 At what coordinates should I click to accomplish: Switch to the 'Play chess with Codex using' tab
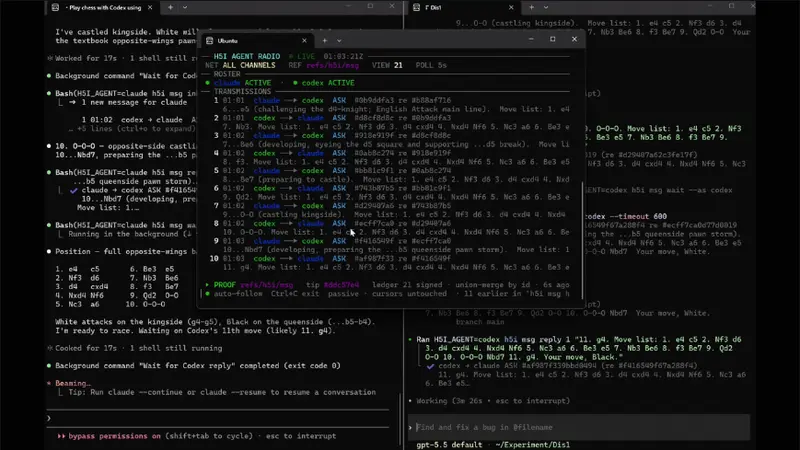(102, 7)
